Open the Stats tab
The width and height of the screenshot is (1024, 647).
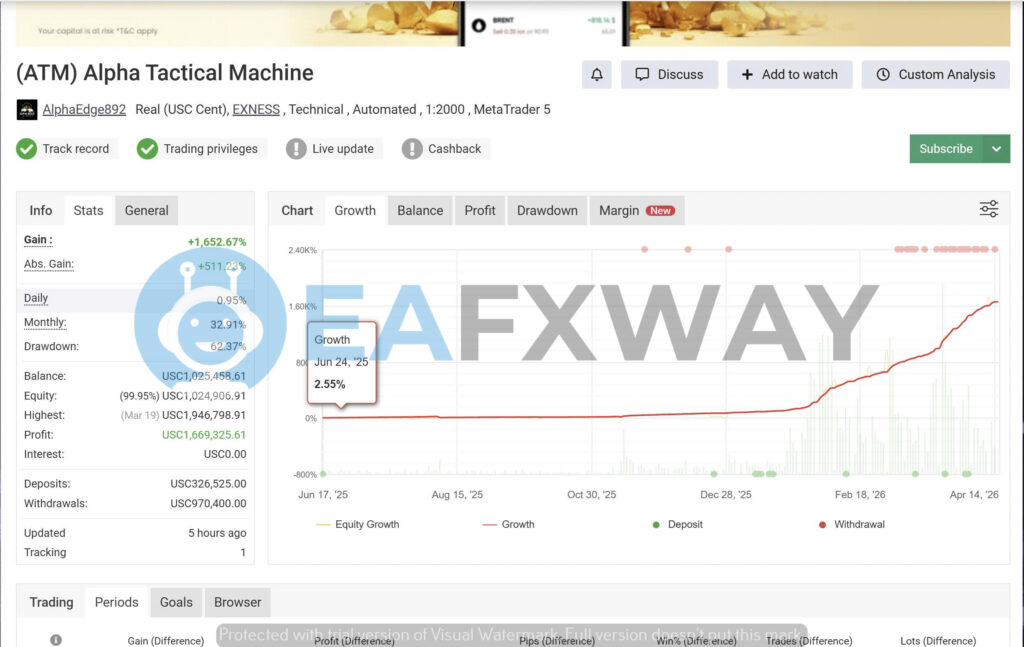pos(88,210)
